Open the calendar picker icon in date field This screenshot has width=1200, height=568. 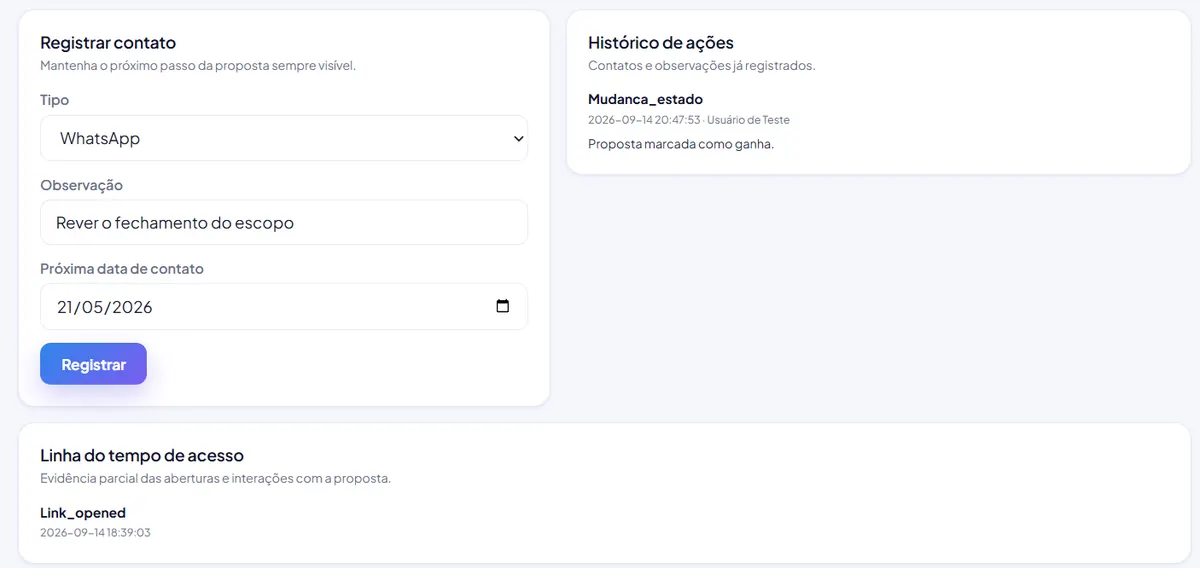coord(503,306)
